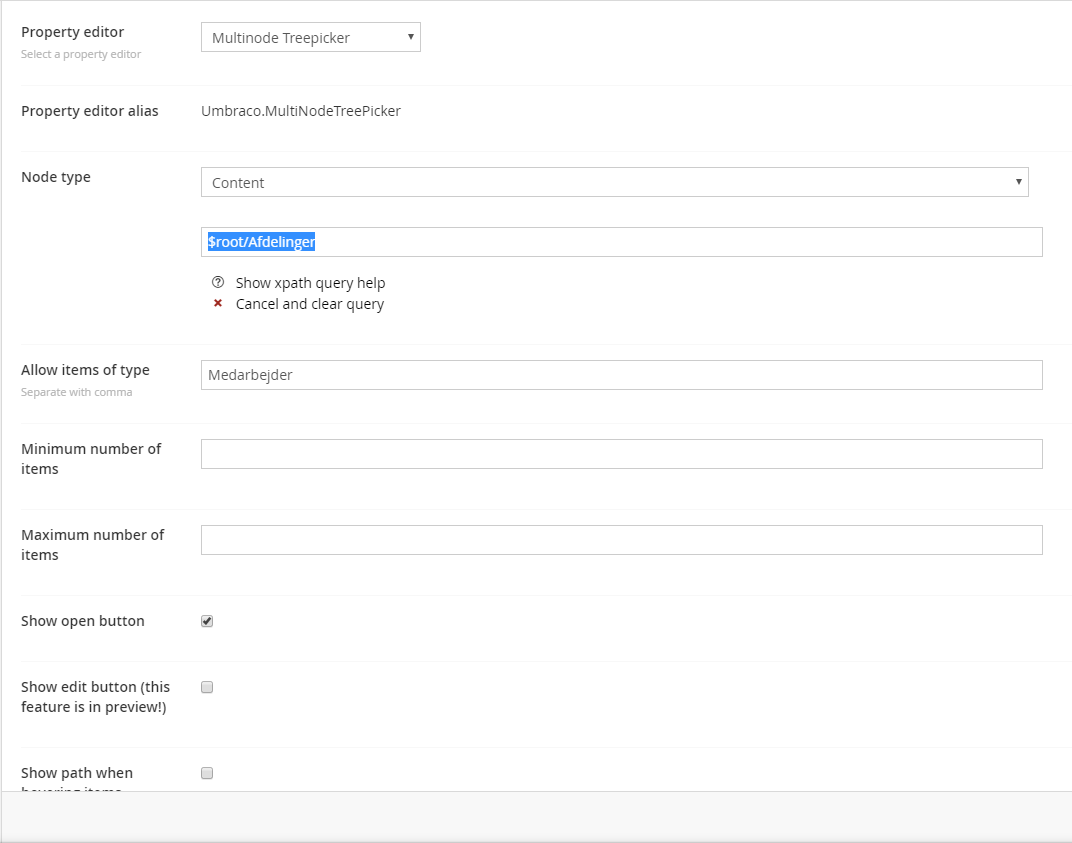
Task: Tick the Show edit button checkbox
Action: (x=207, y=687)
